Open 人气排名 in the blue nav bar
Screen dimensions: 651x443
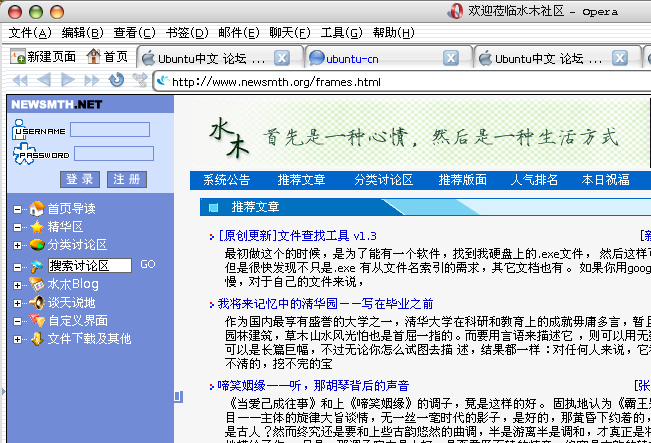(x=534, y=180)
